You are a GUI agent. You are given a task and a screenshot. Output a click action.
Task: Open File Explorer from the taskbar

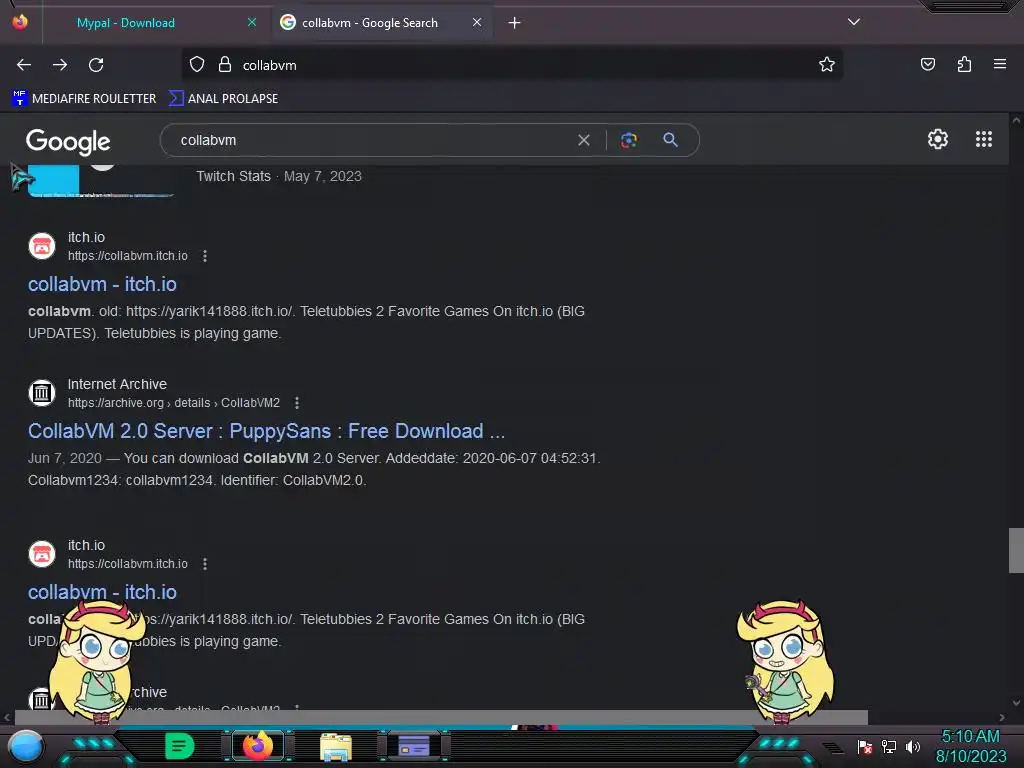click(x=336, y=747)
